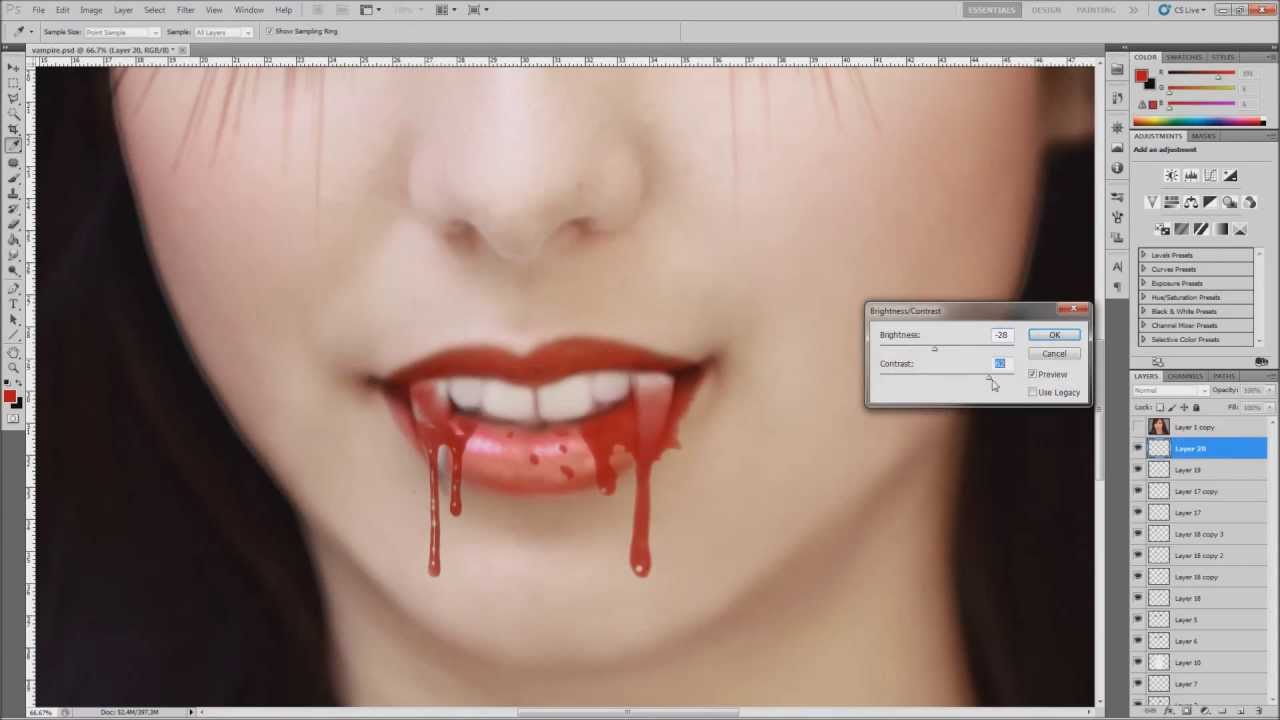Viewport: 1280px width, 720px height.
Task: Click the foreground color swatch in toolbox
Action: coord(10,396)
